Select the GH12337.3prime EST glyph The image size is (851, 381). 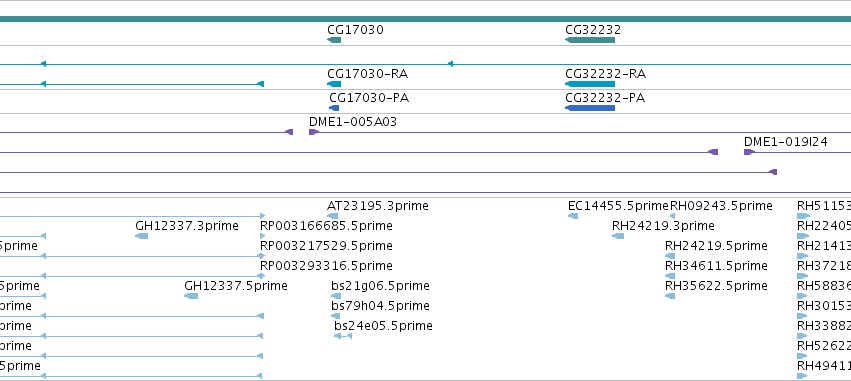click(141, 236)
